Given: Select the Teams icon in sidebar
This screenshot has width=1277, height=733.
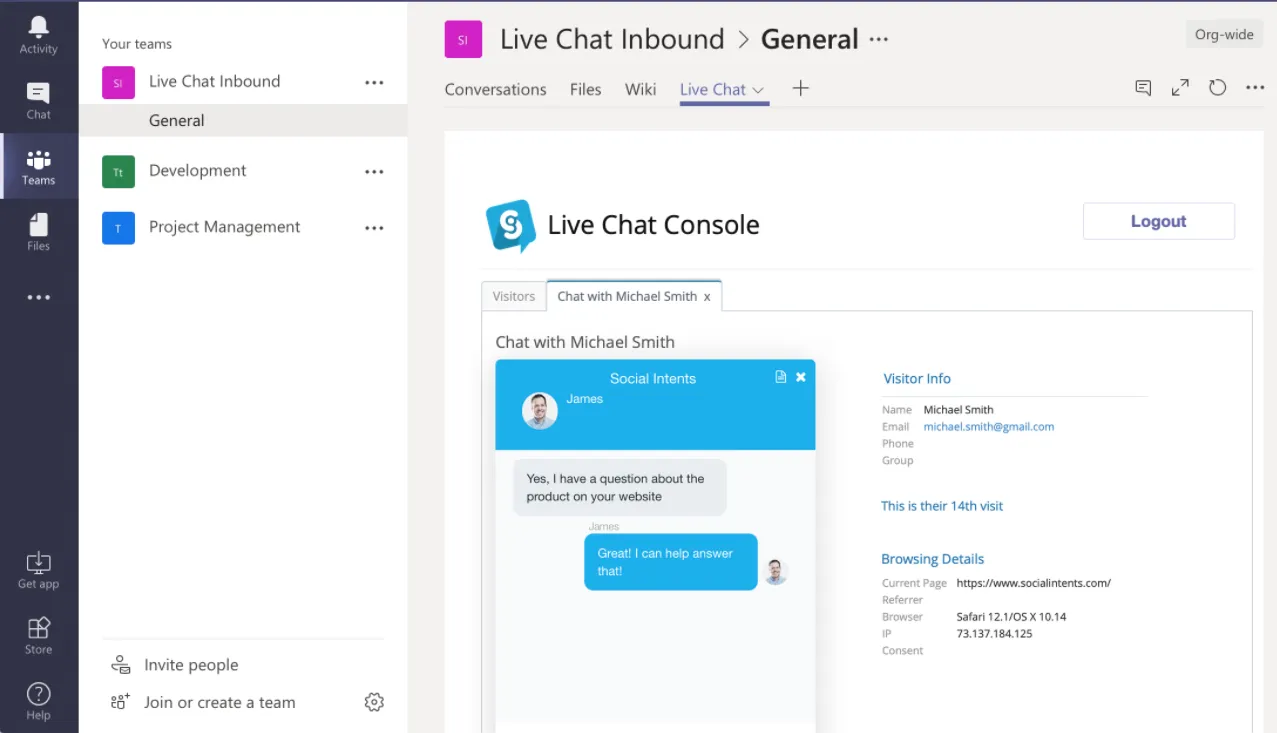Looking at the screenshot, I should 38,166.
